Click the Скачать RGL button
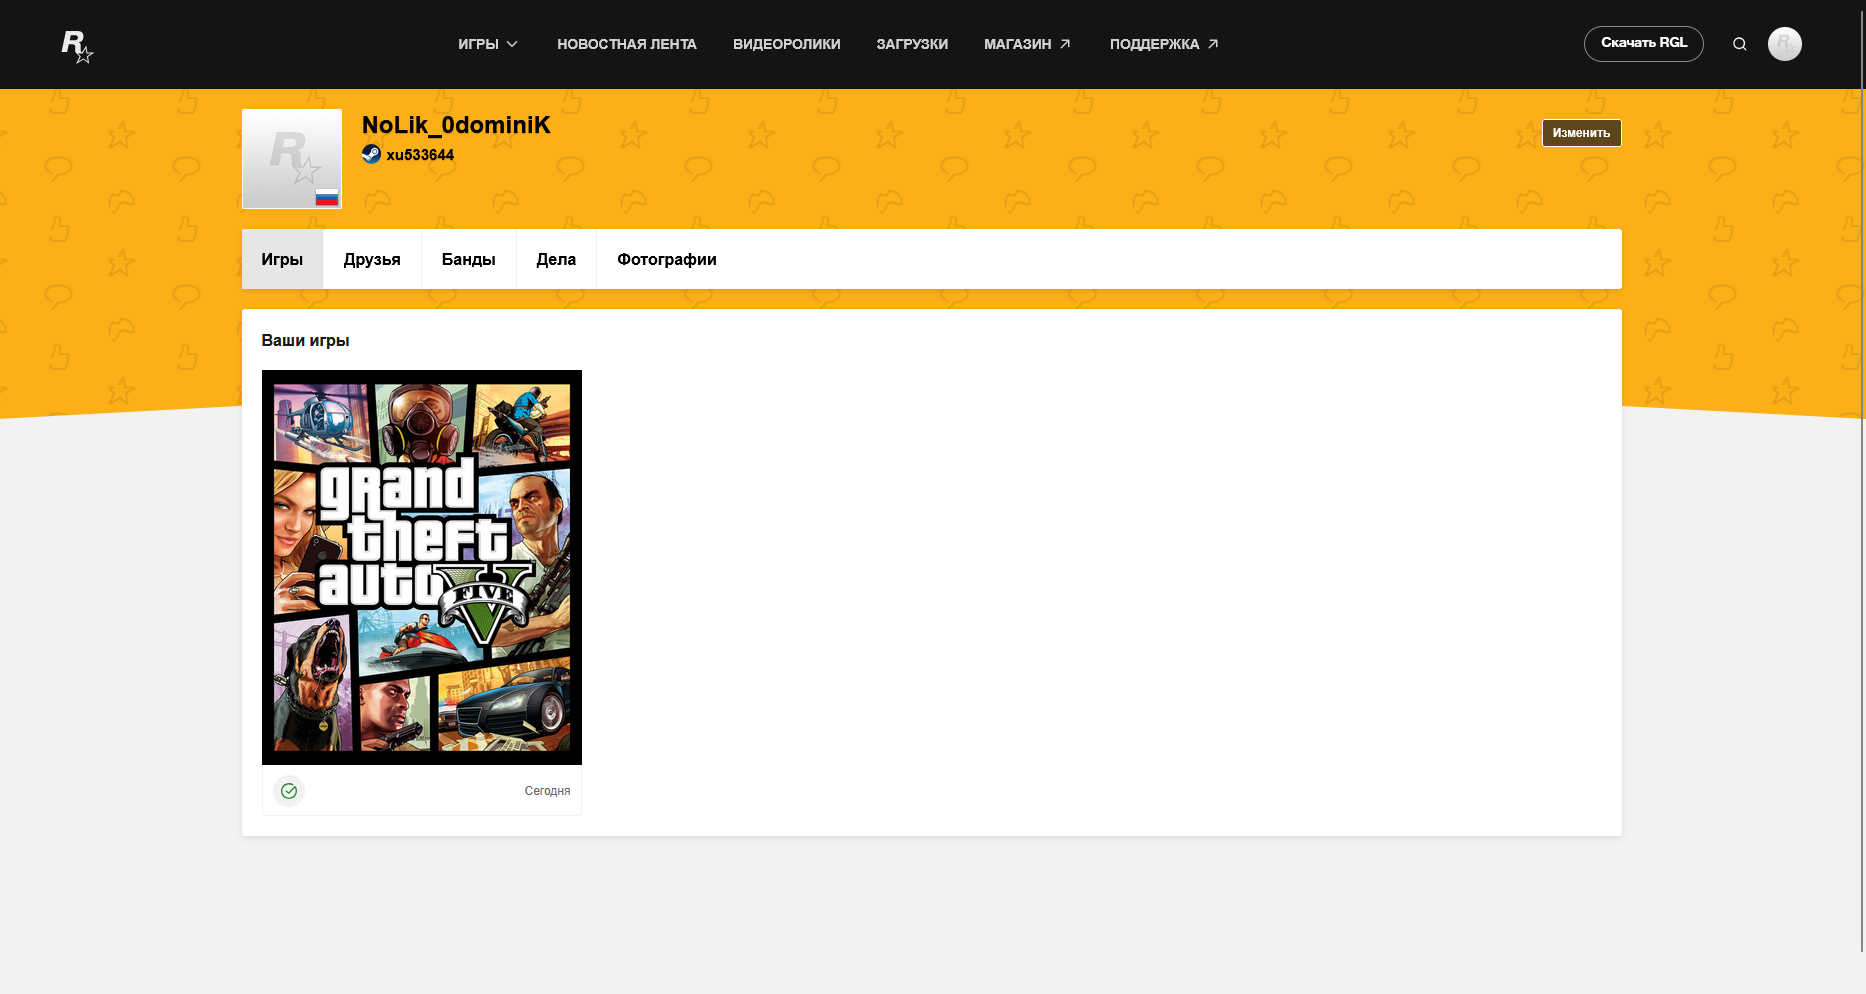 pyautogui.click(x=1644, y=44)
